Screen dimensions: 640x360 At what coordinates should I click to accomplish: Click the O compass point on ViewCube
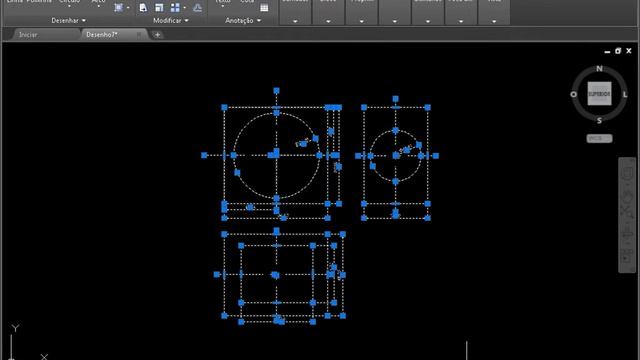coord(573,94)
